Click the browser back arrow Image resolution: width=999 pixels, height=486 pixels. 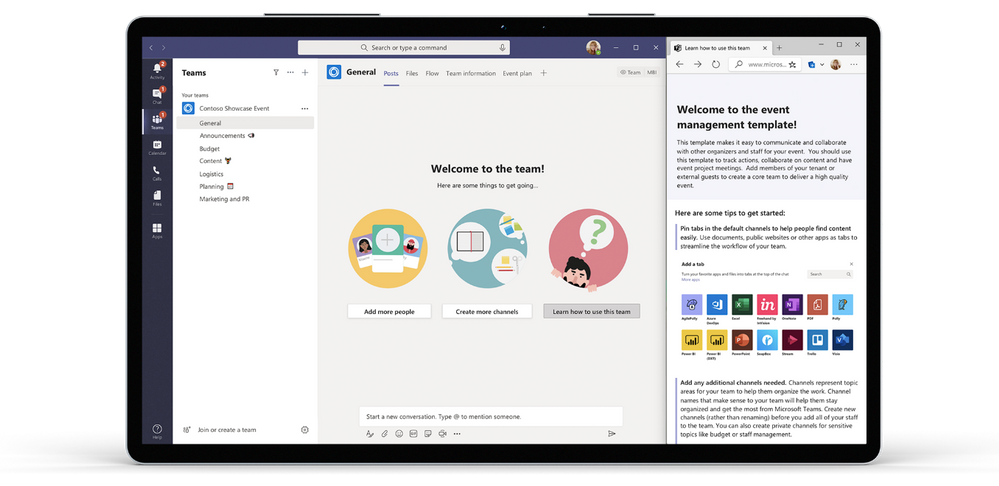point(679,64)
